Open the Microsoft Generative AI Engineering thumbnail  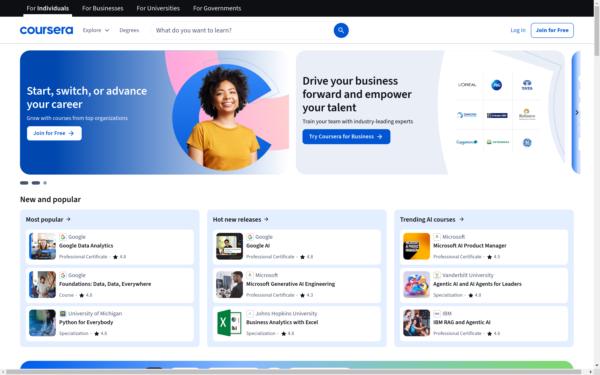(x=230, y=285)
